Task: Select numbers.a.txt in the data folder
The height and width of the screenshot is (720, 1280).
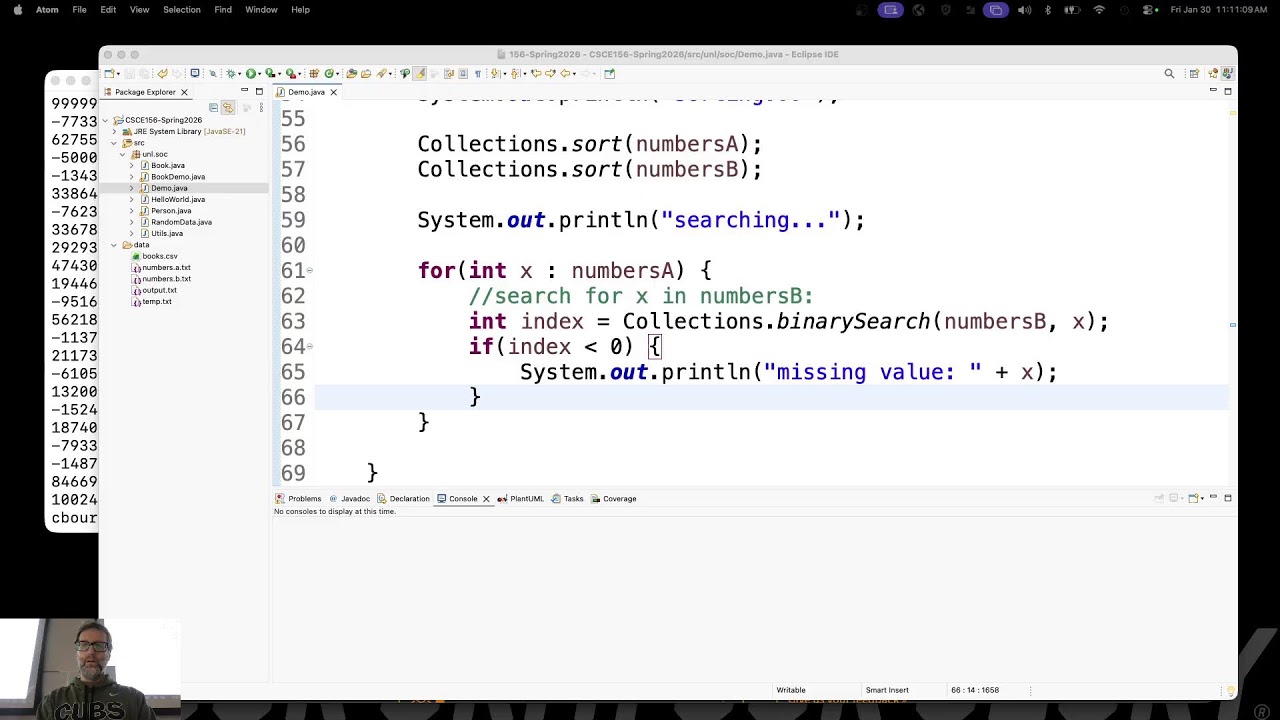Action: pos(166,267)
